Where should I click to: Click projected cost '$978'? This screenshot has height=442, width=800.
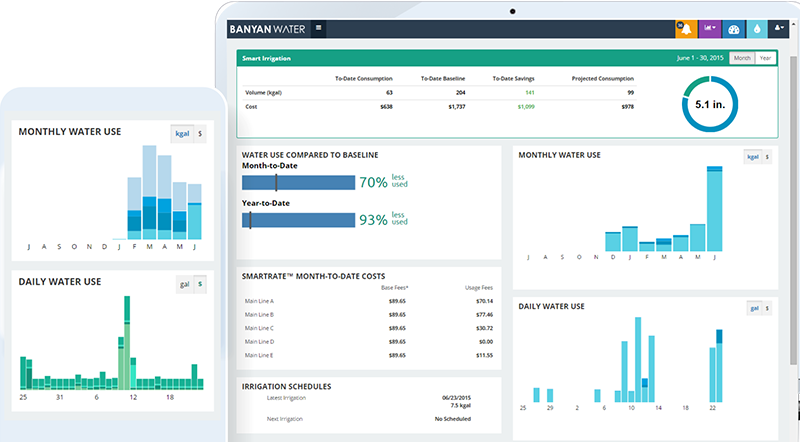628,107
